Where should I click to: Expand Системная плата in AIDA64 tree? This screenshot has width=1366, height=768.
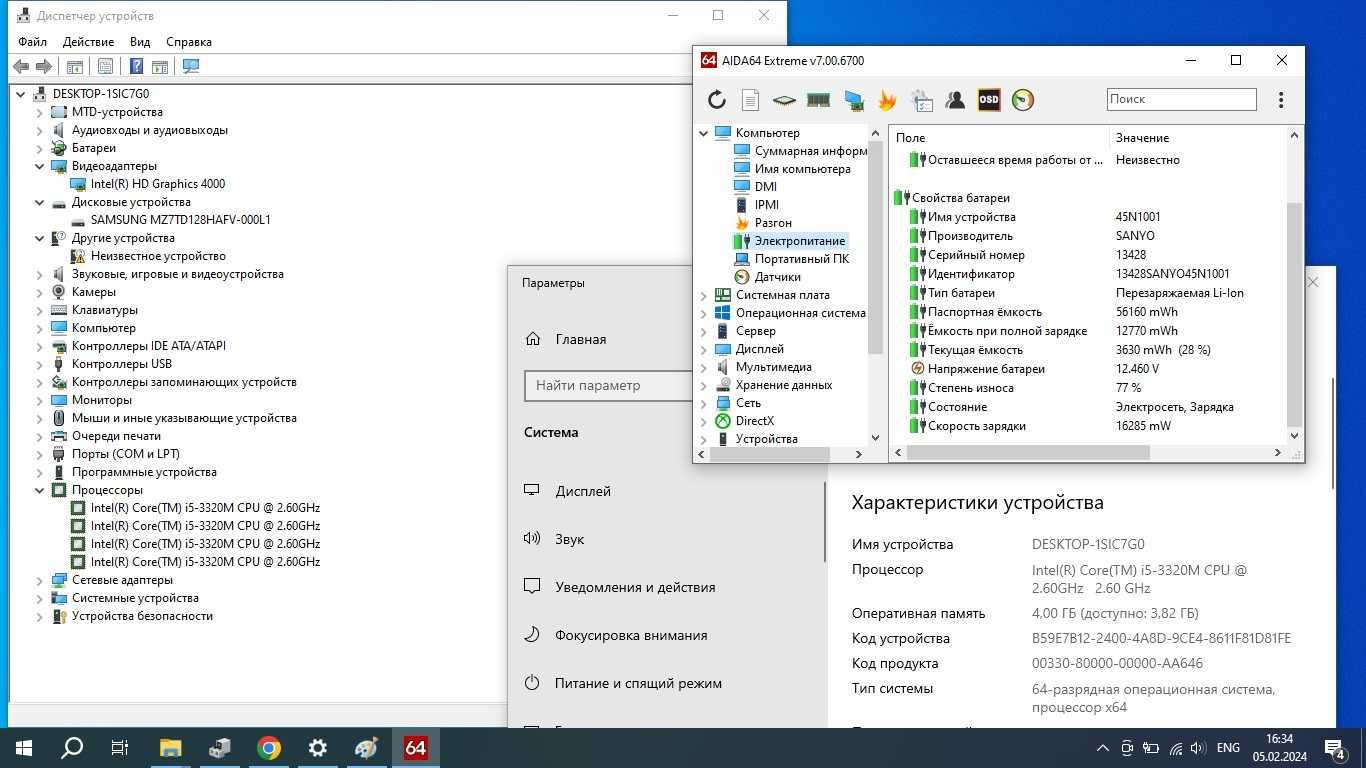703,295
